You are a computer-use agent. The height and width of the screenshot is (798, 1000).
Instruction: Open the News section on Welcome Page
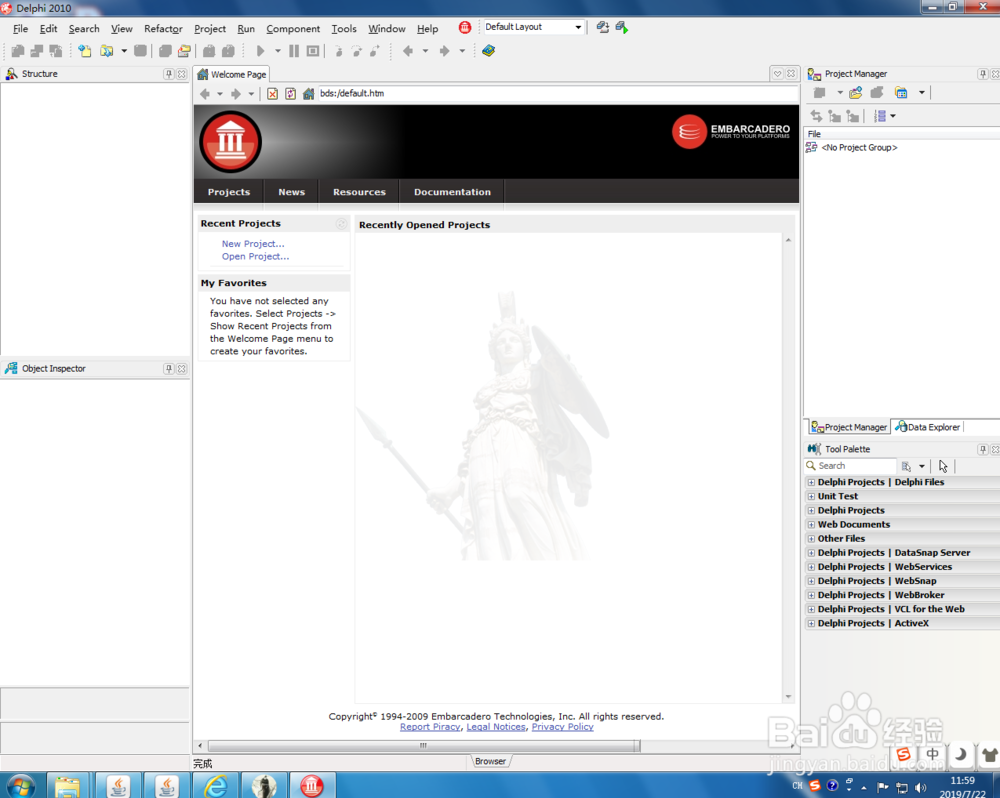coord(291,192)
